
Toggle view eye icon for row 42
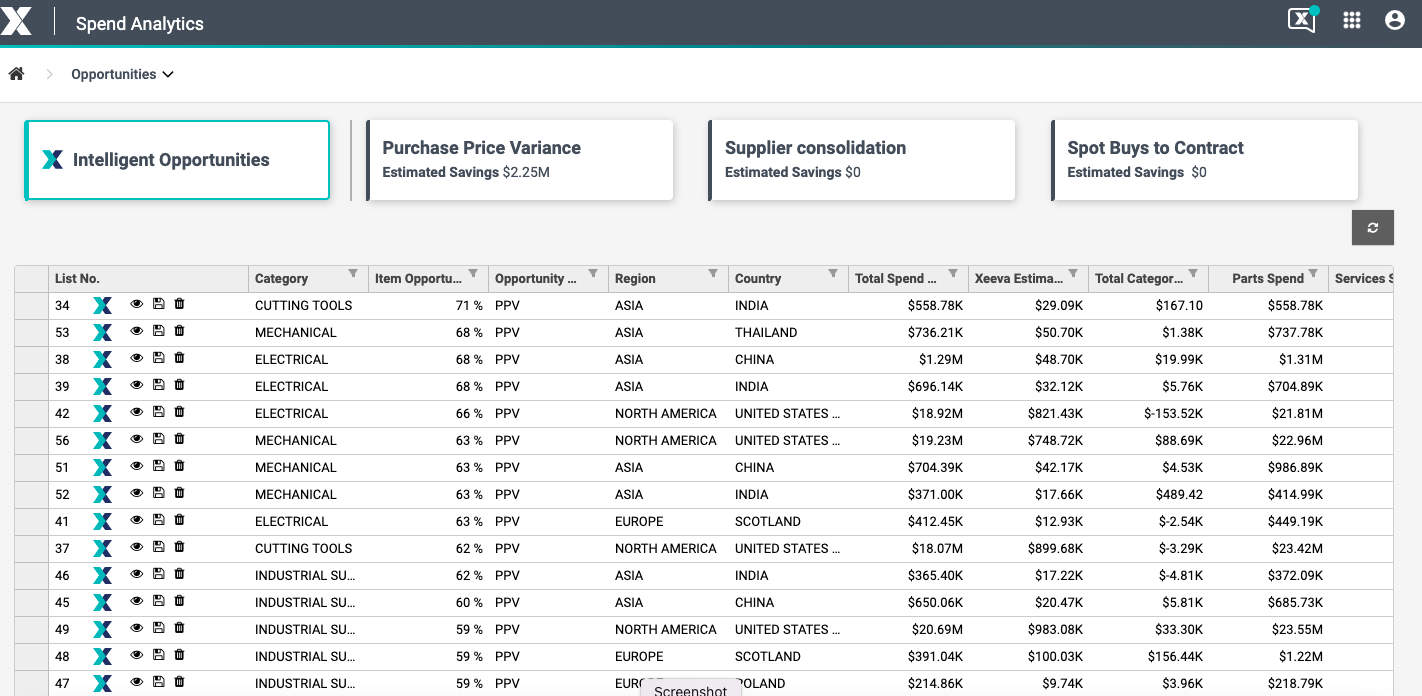[x=137, y=412]
